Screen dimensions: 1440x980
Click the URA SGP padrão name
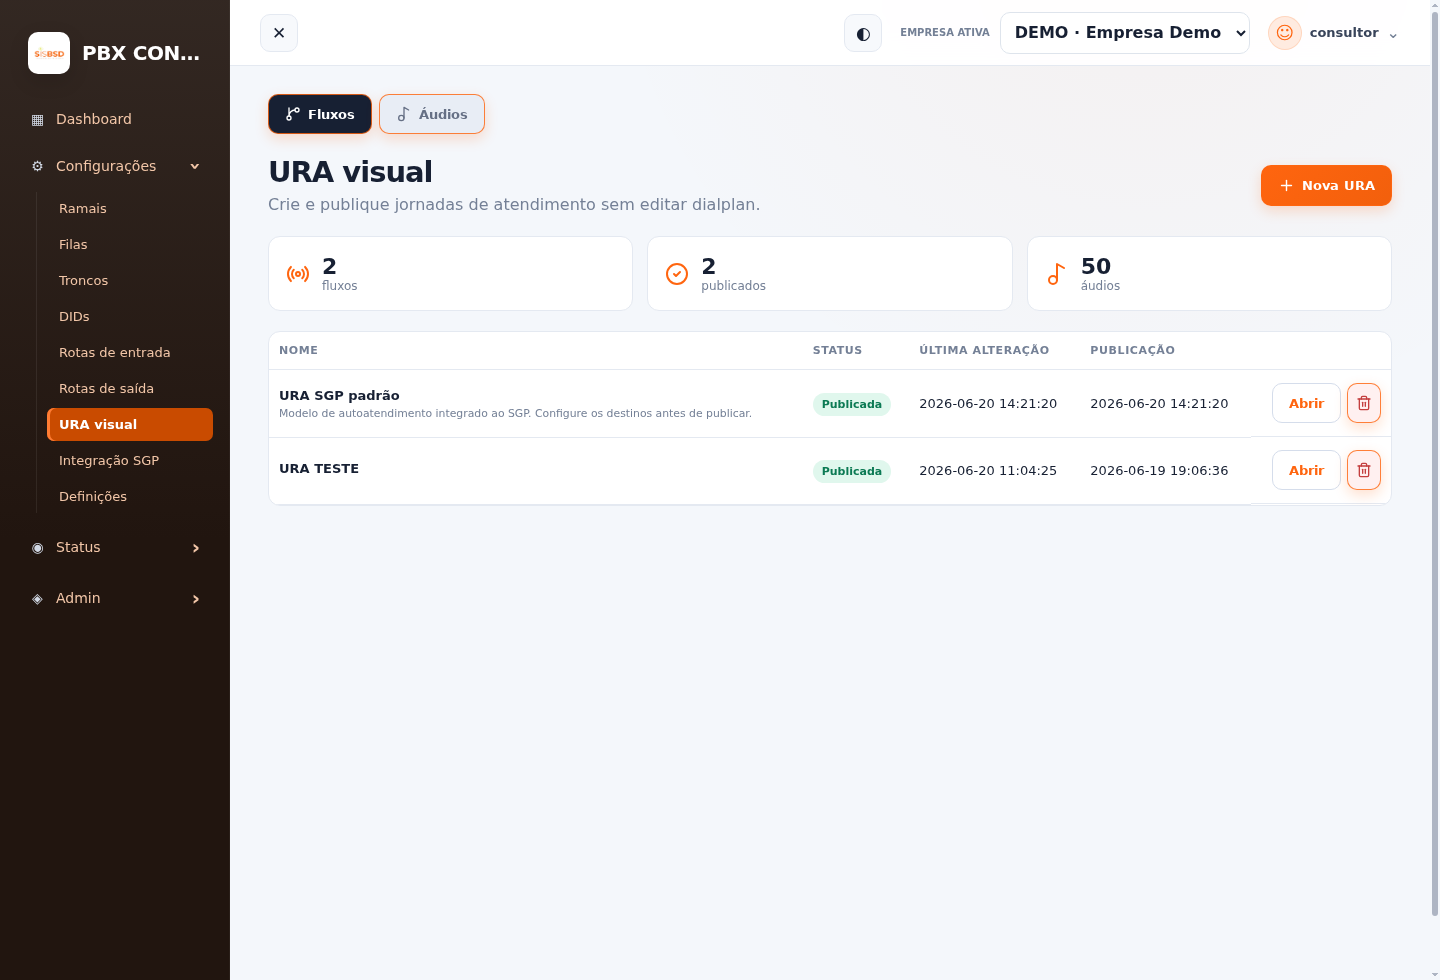pos(339,395)
